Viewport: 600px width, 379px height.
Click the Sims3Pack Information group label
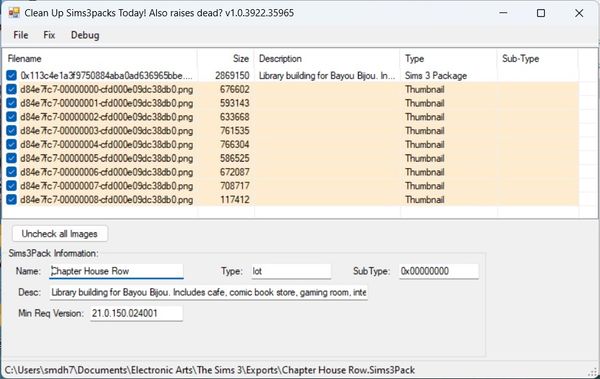[x=54, y=253]
